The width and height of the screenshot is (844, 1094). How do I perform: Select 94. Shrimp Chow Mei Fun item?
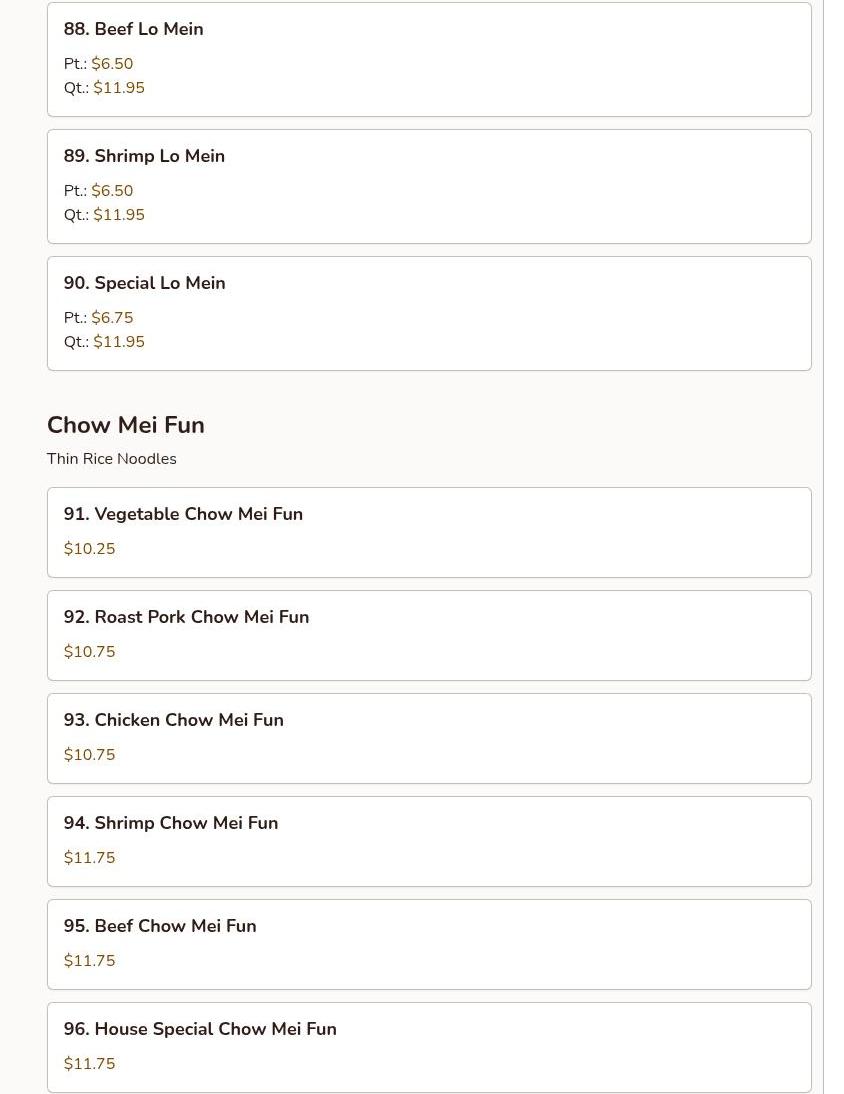point(171,823)
